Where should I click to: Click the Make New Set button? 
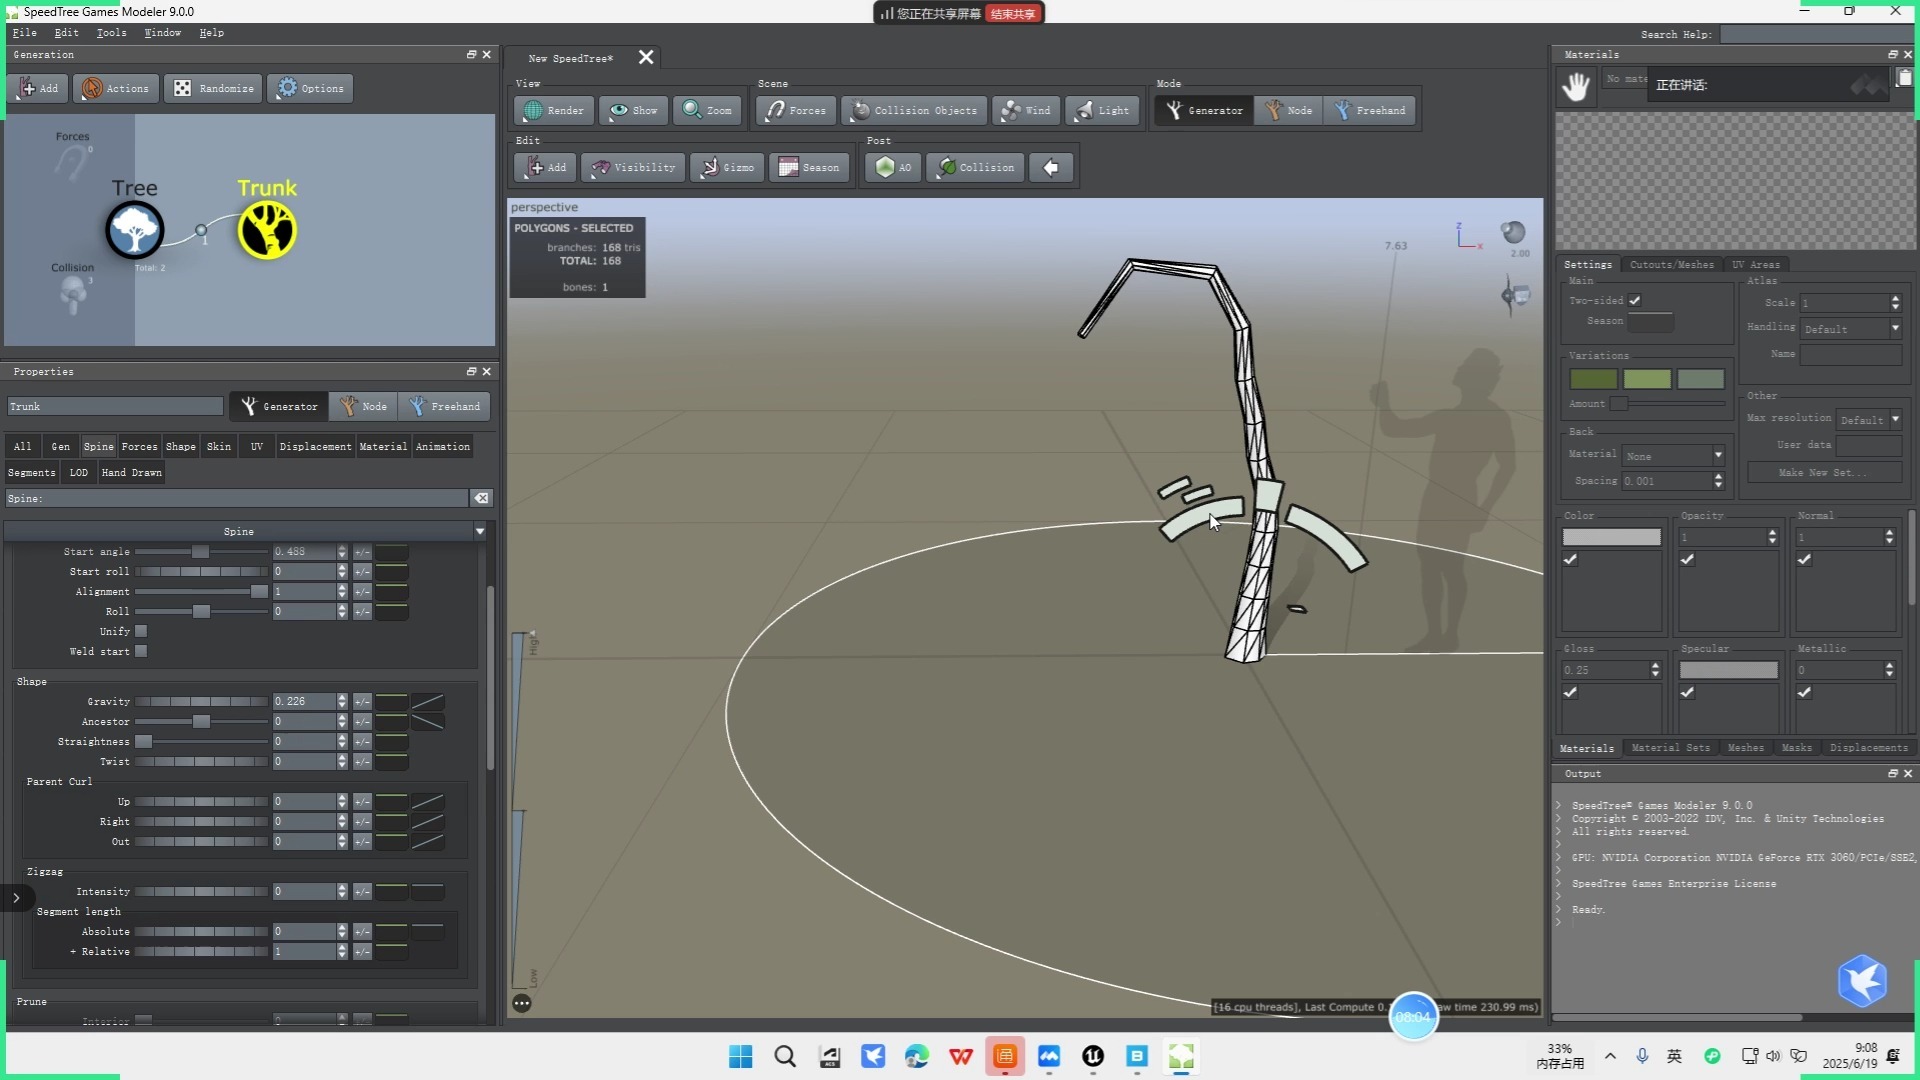[x=1824, y=473]
